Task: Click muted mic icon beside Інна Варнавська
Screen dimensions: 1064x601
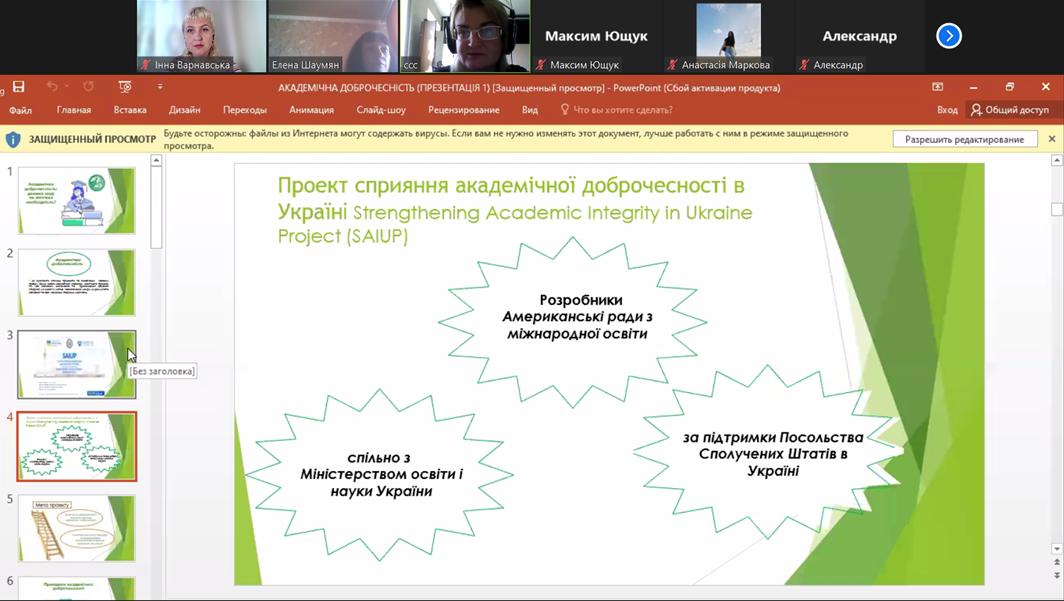Action: click(x=146, y=65)
